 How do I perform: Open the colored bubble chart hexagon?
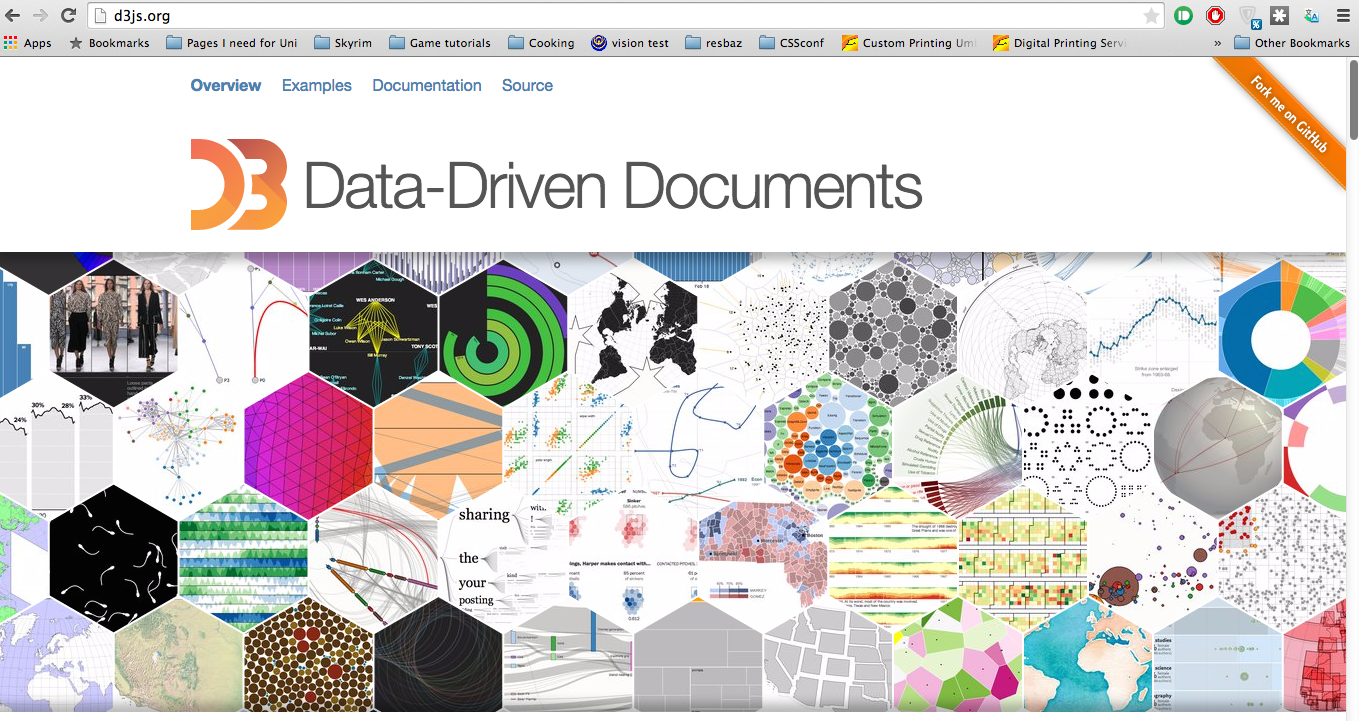[x=828, y=444]
